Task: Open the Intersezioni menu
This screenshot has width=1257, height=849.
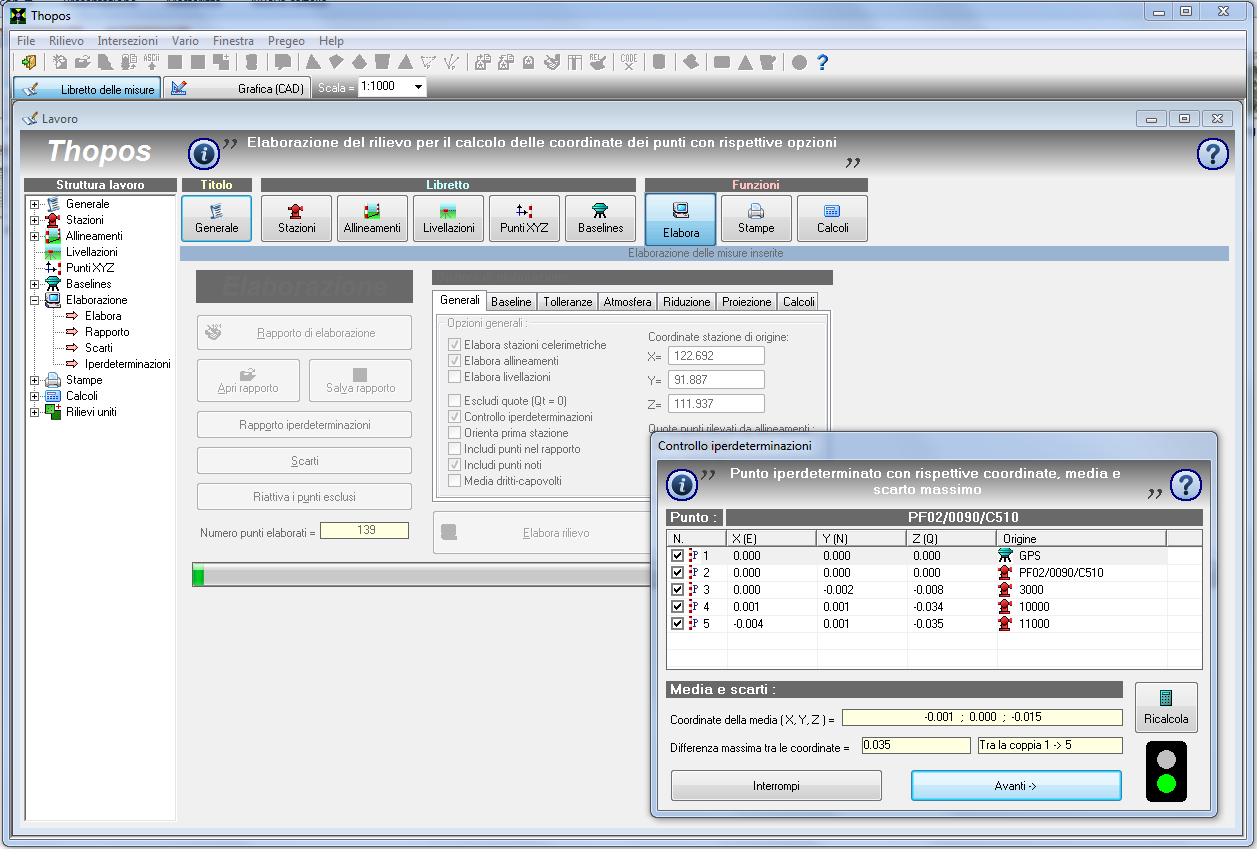Action: pos(128,41)
